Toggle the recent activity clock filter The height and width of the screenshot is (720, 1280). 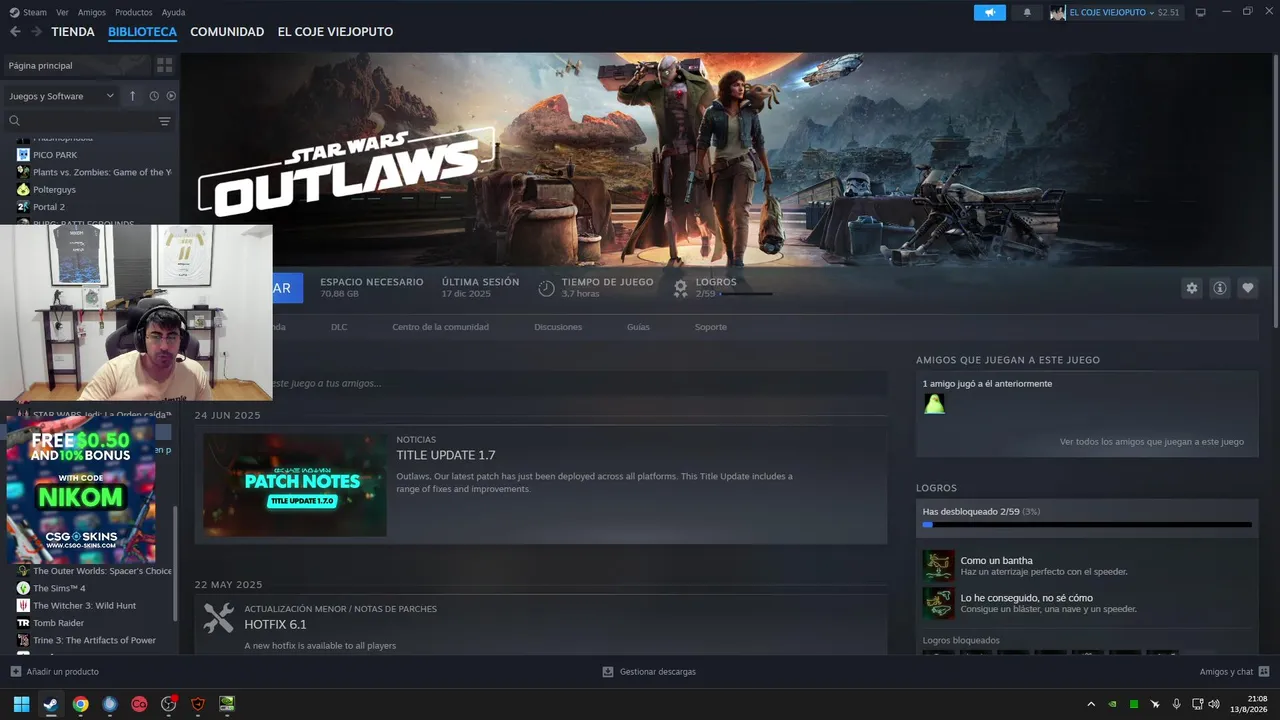(154, 96)
